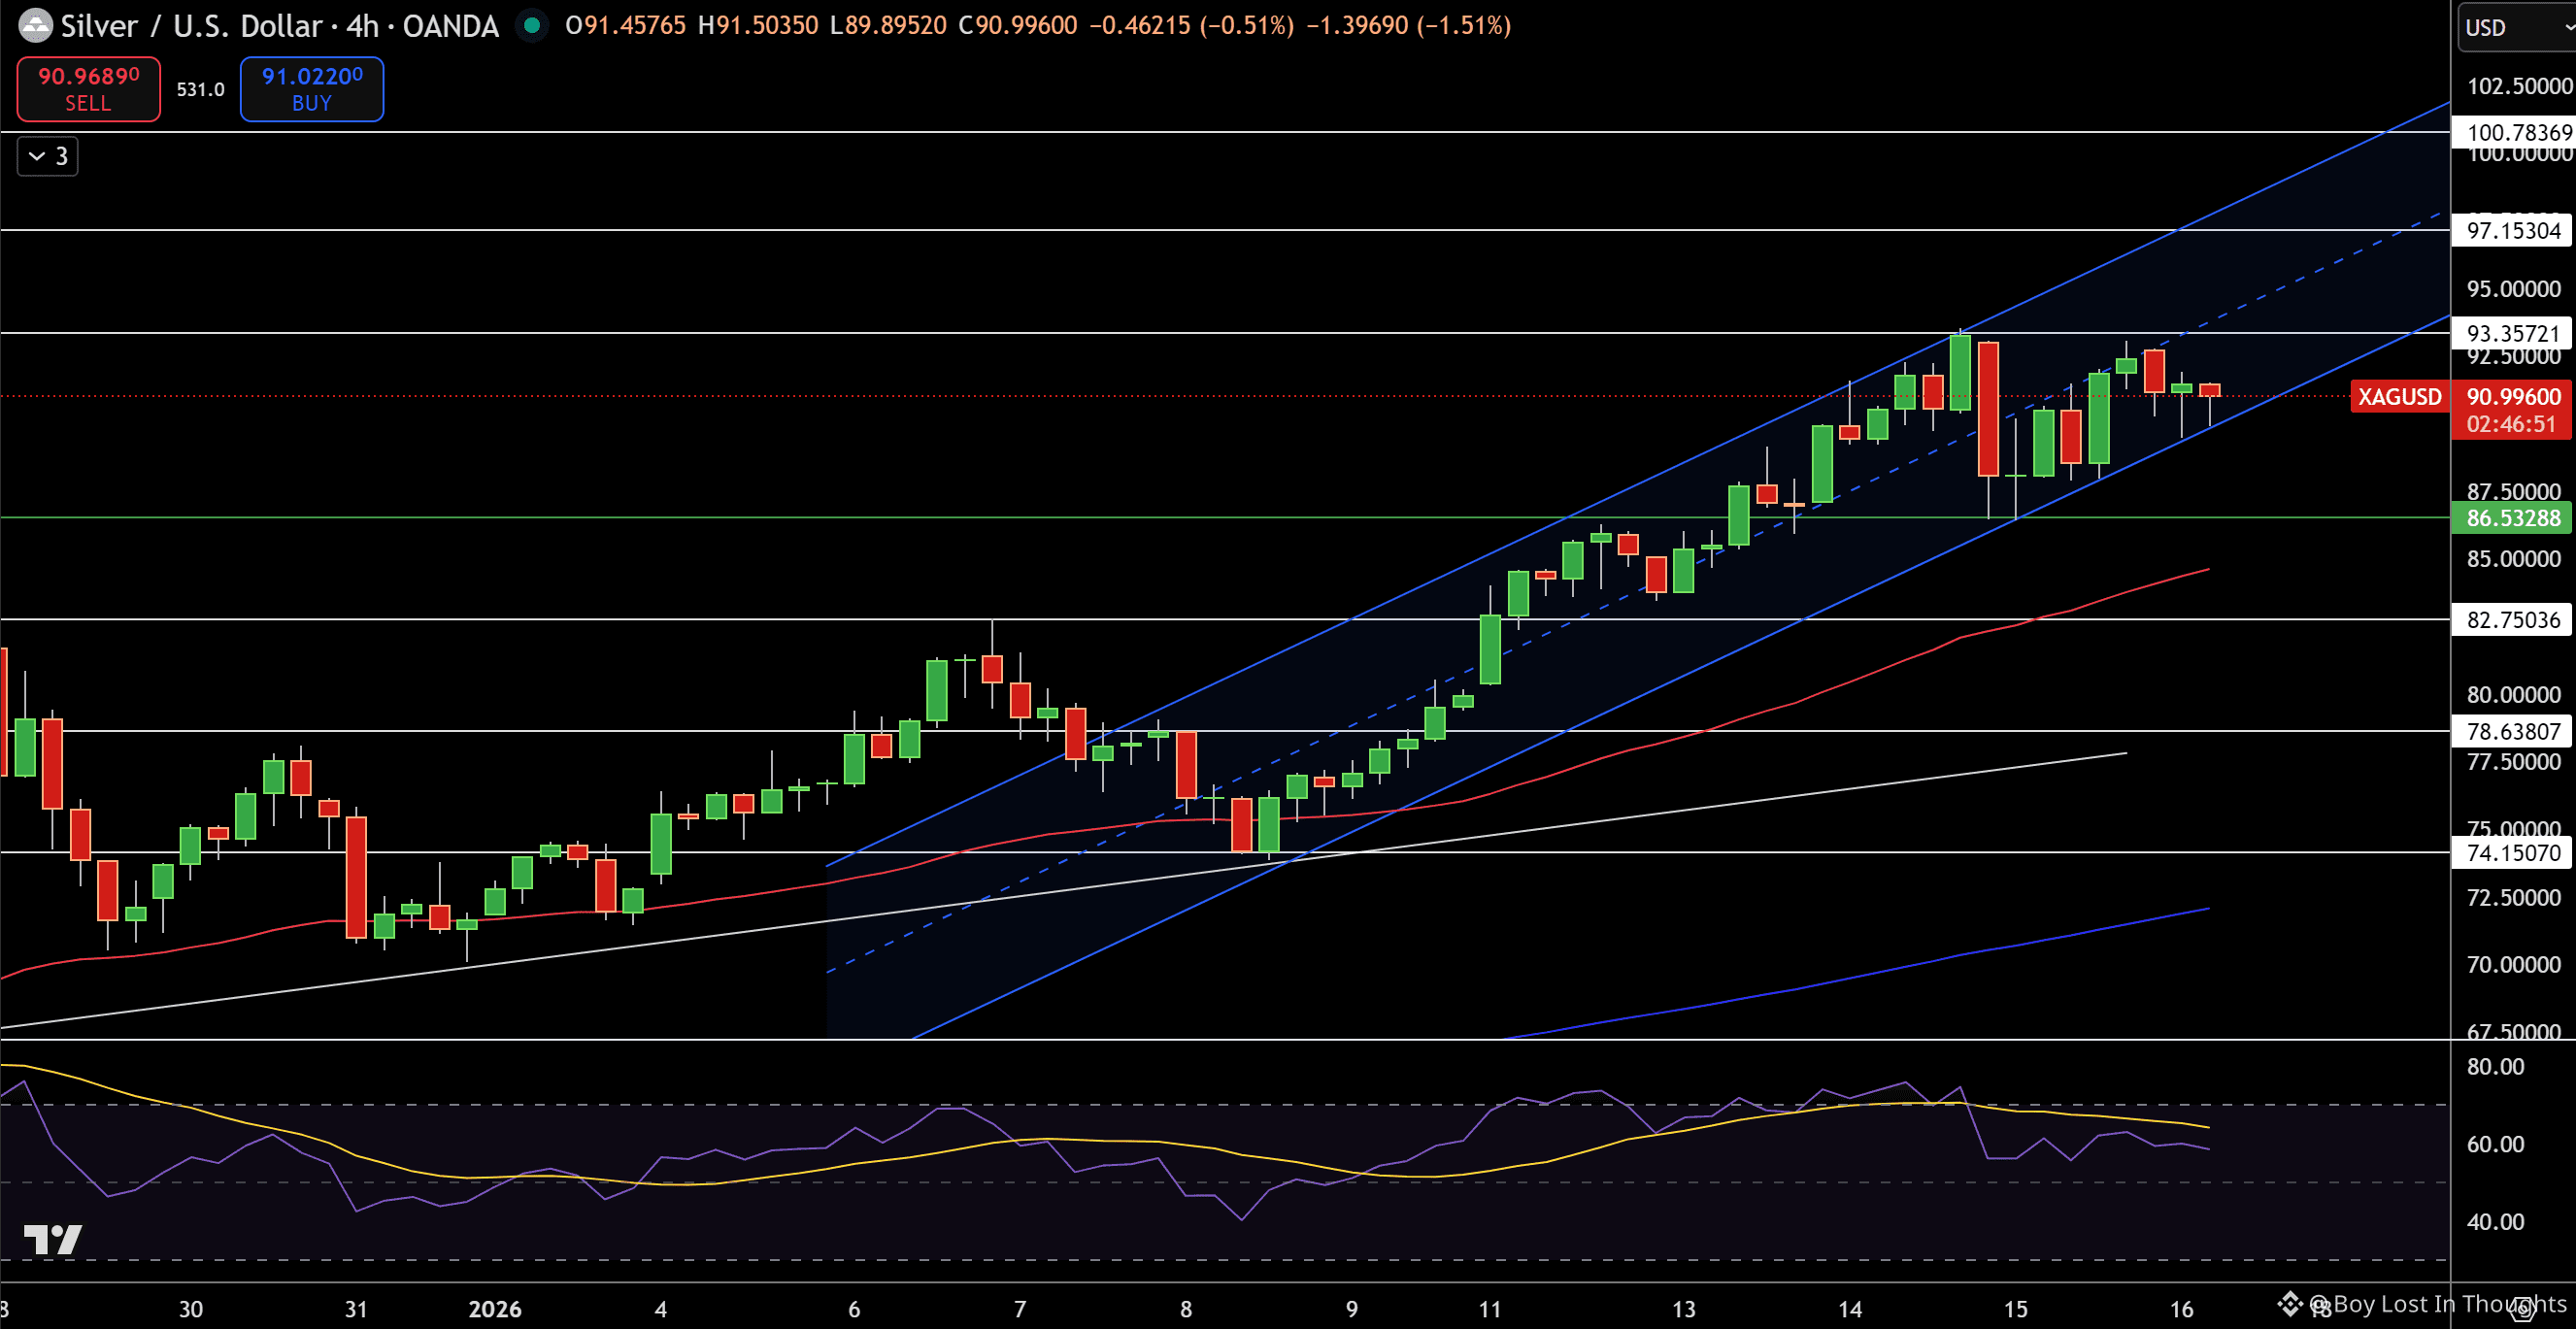Click the green 86.53288 price tag

2512,518
